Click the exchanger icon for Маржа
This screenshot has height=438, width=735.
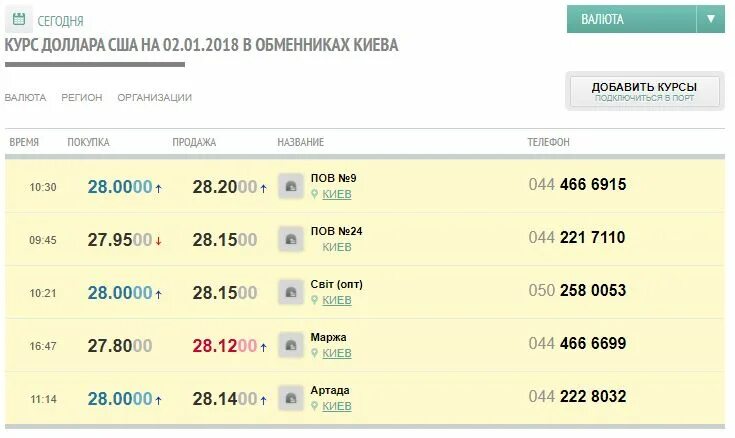[x=290, y=345]
